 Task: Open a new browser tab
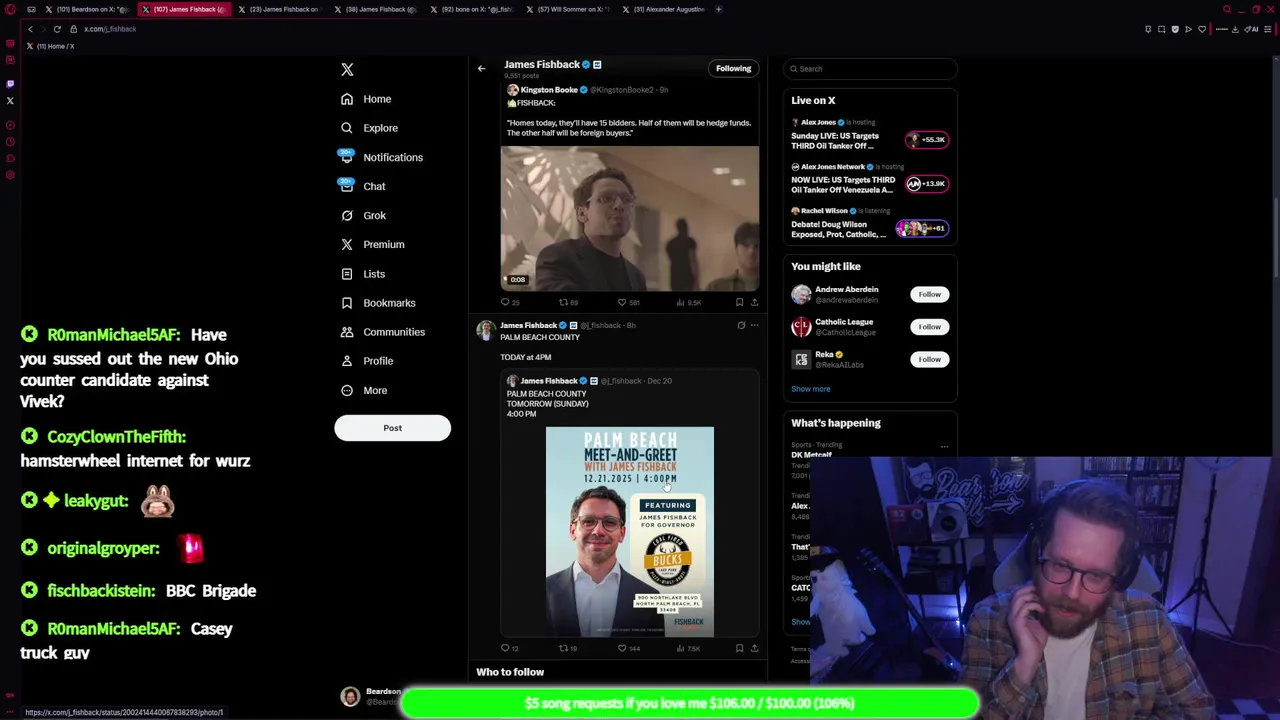[719, 9]
